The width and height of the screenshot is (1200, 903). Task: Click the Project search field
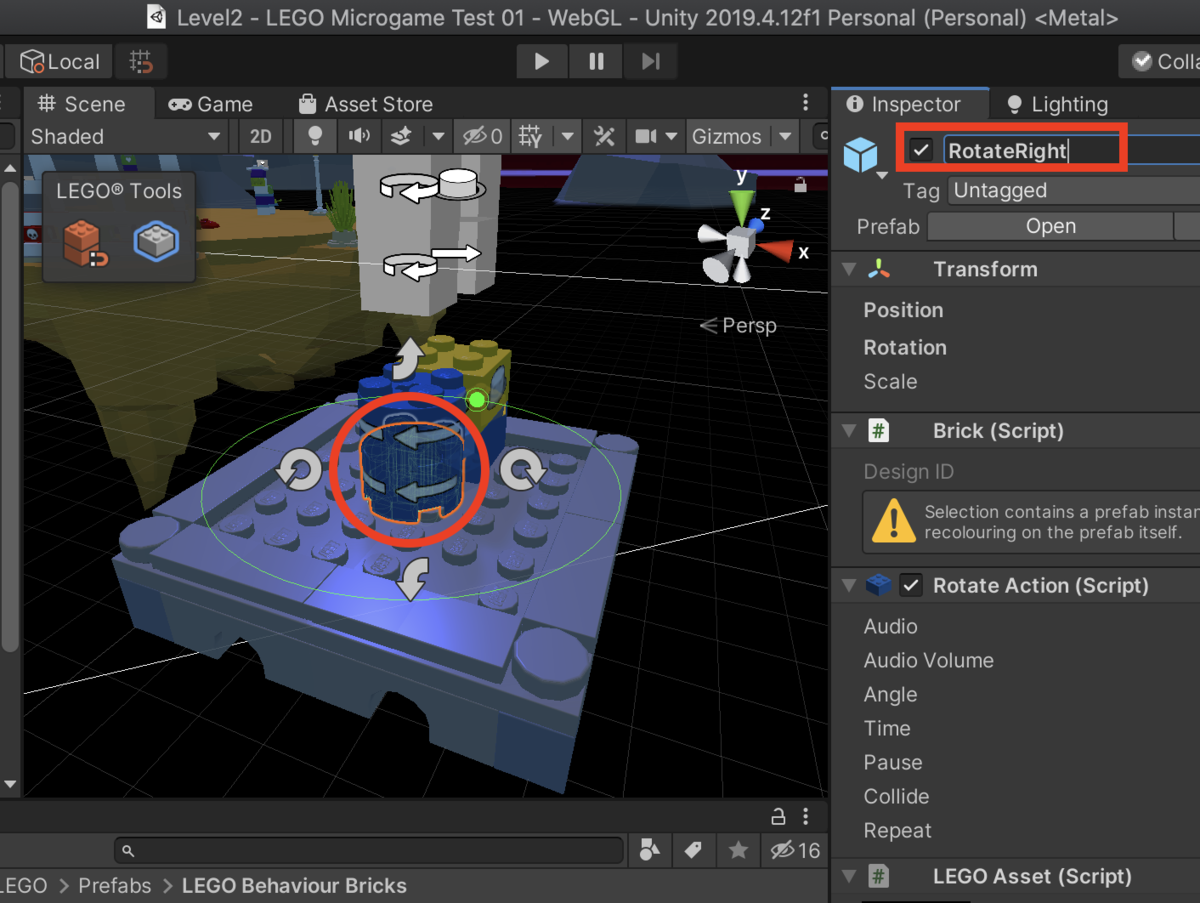pyautogui.click(x=369, y=851)
